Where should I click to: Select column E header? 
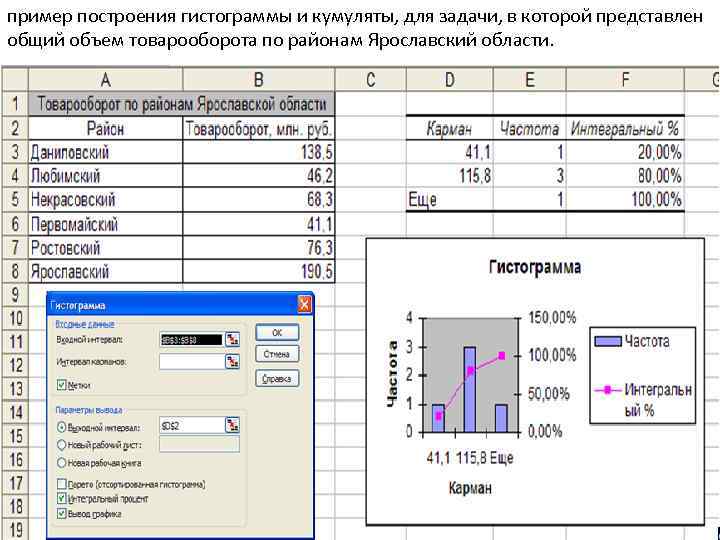pos(529,80)
